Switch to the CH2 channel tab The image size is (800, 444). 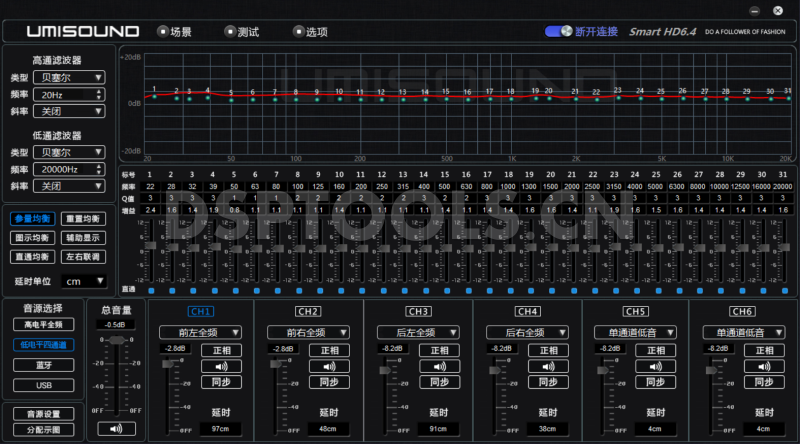(308, 311)
